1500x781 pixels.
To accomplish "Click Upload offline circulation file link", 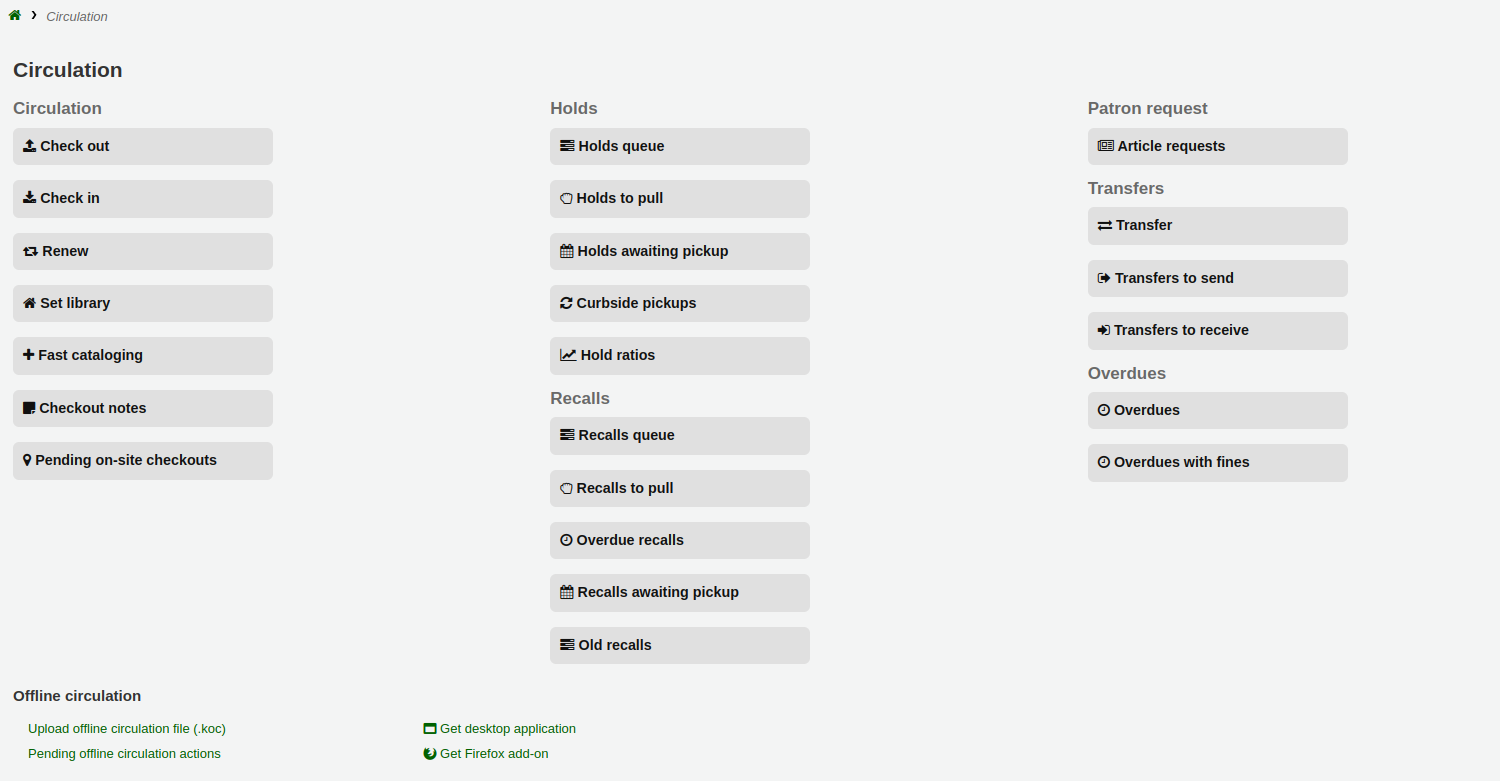I will 126,728.
